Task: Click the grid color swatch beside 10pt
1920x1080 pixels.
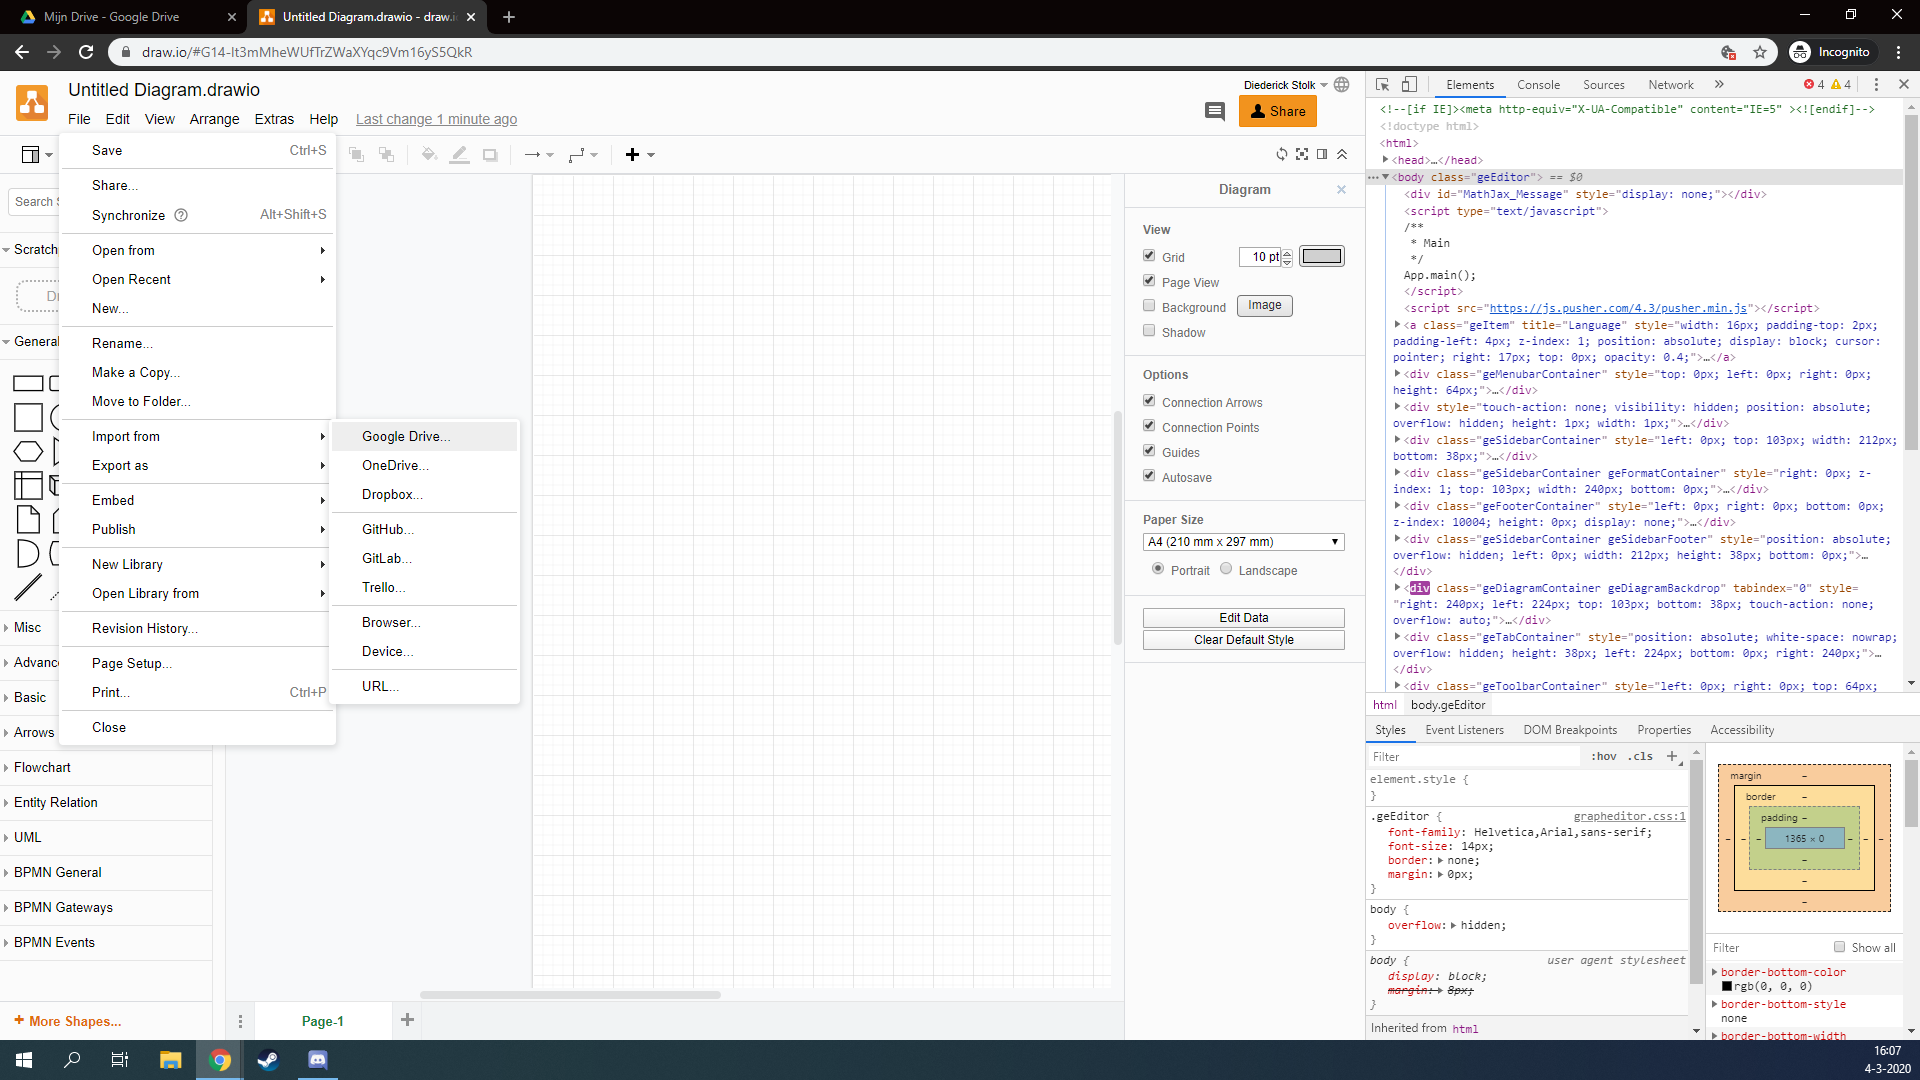Action: coord(1322,256)
